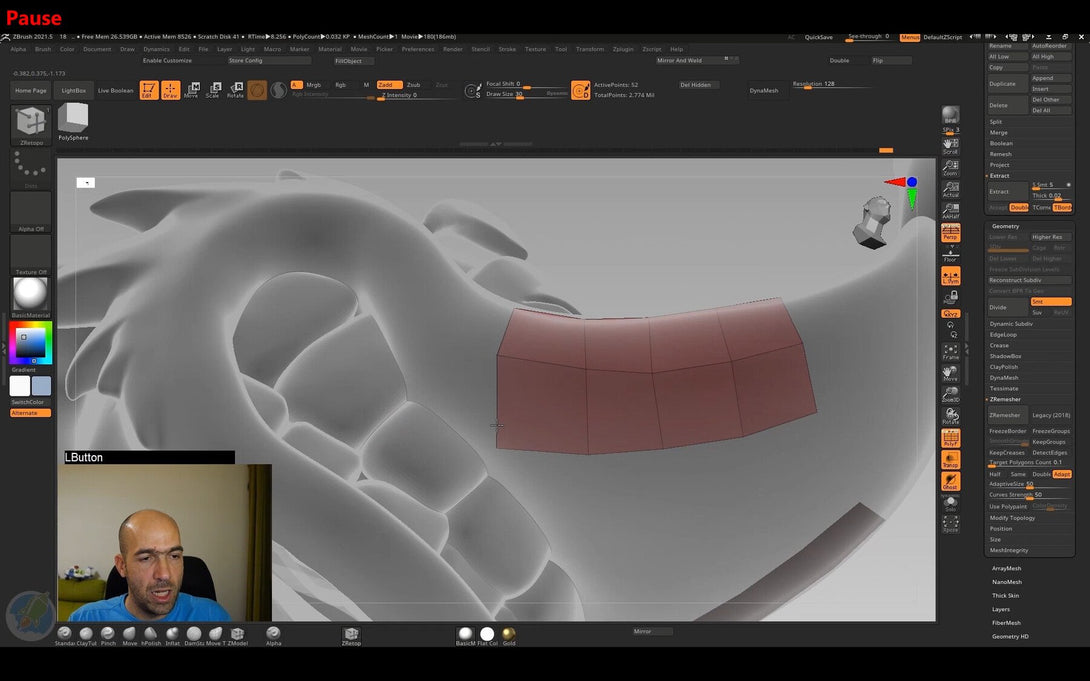Click the Rotate view navigation icon

[950, 416]
